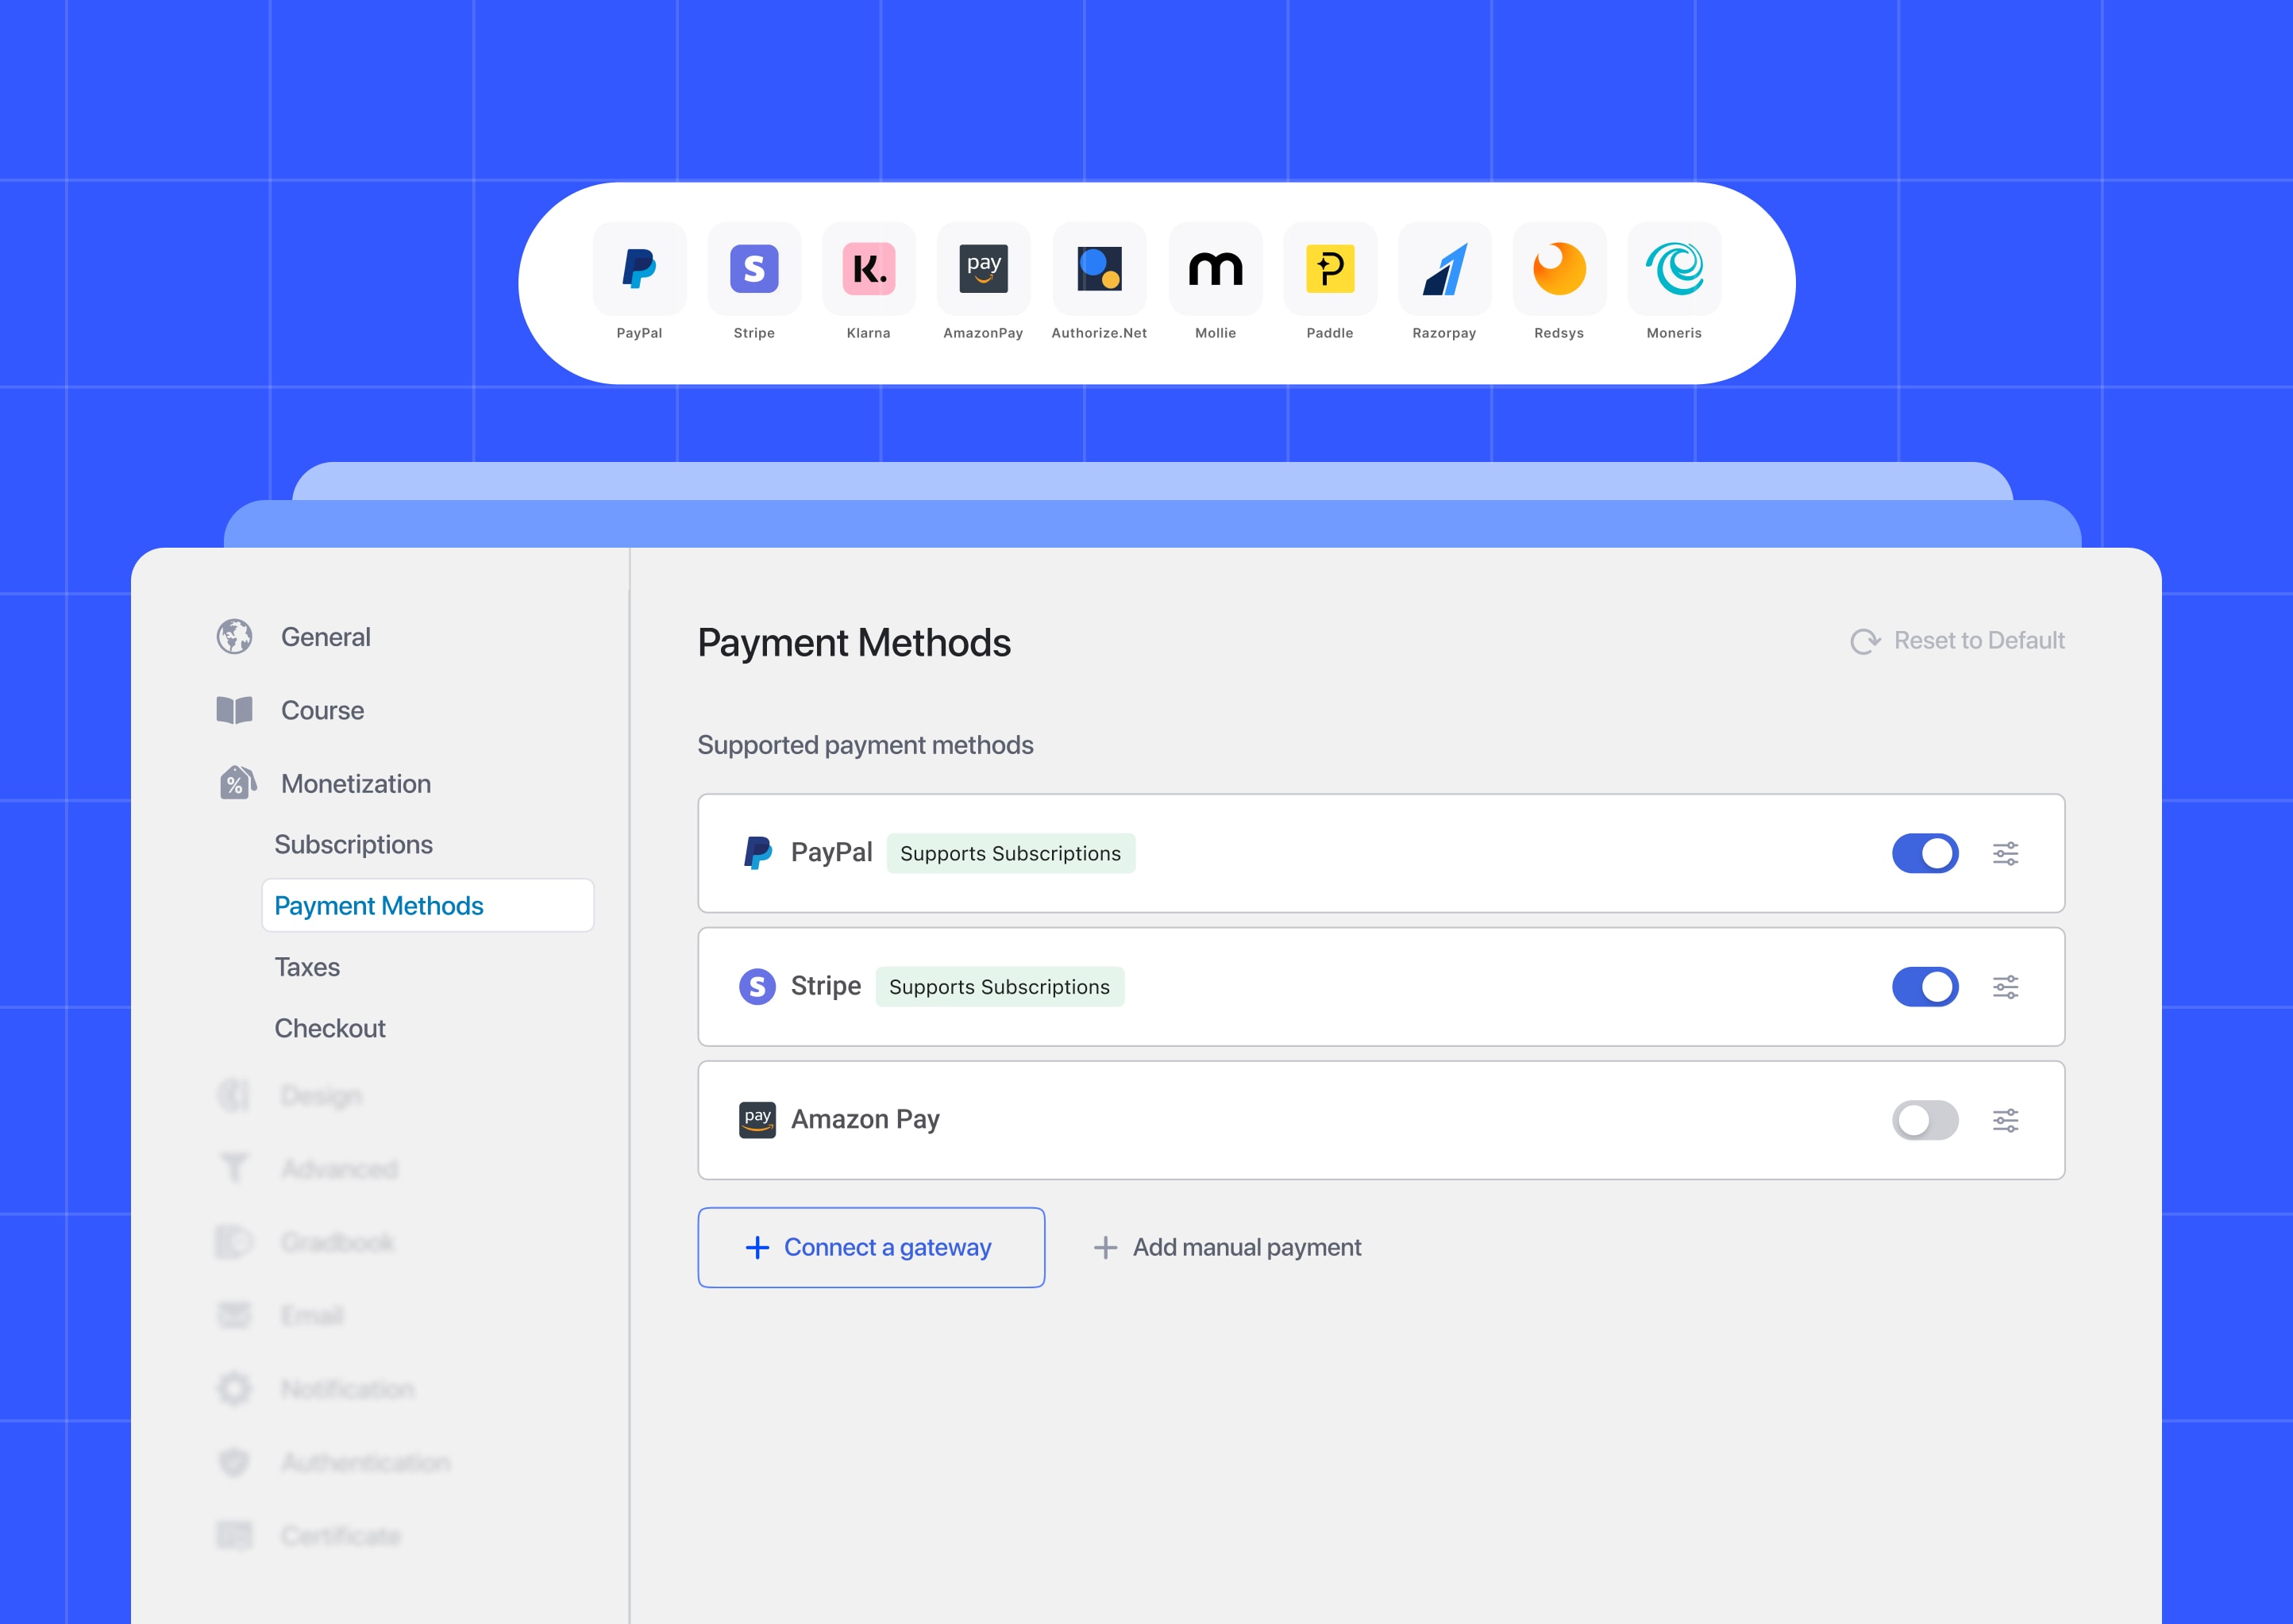Go to Subscriptions submenu
This screenshot has height=1624, width=2293.
coord(353,845)
